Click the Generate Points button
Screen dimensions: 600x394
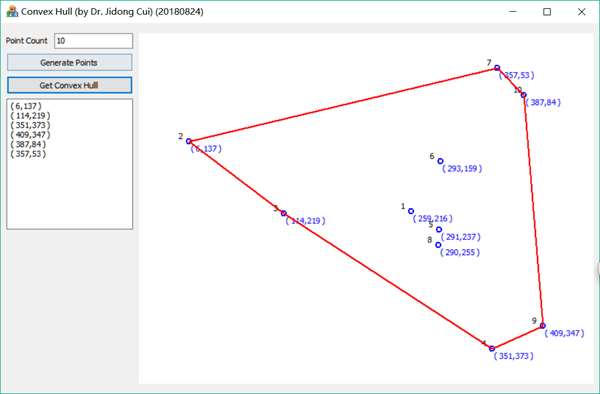pyautogui.click(x=69, y=62)
